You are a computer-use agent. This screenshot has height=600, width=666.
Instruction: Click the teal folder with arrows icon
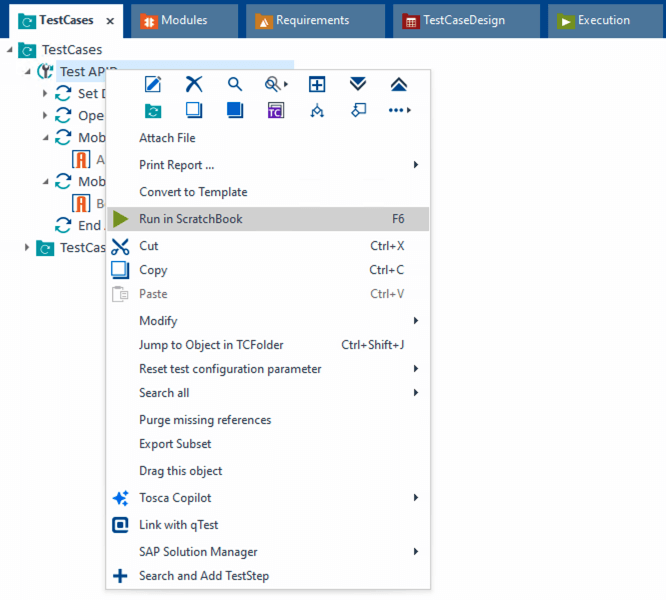pos(153,111)
